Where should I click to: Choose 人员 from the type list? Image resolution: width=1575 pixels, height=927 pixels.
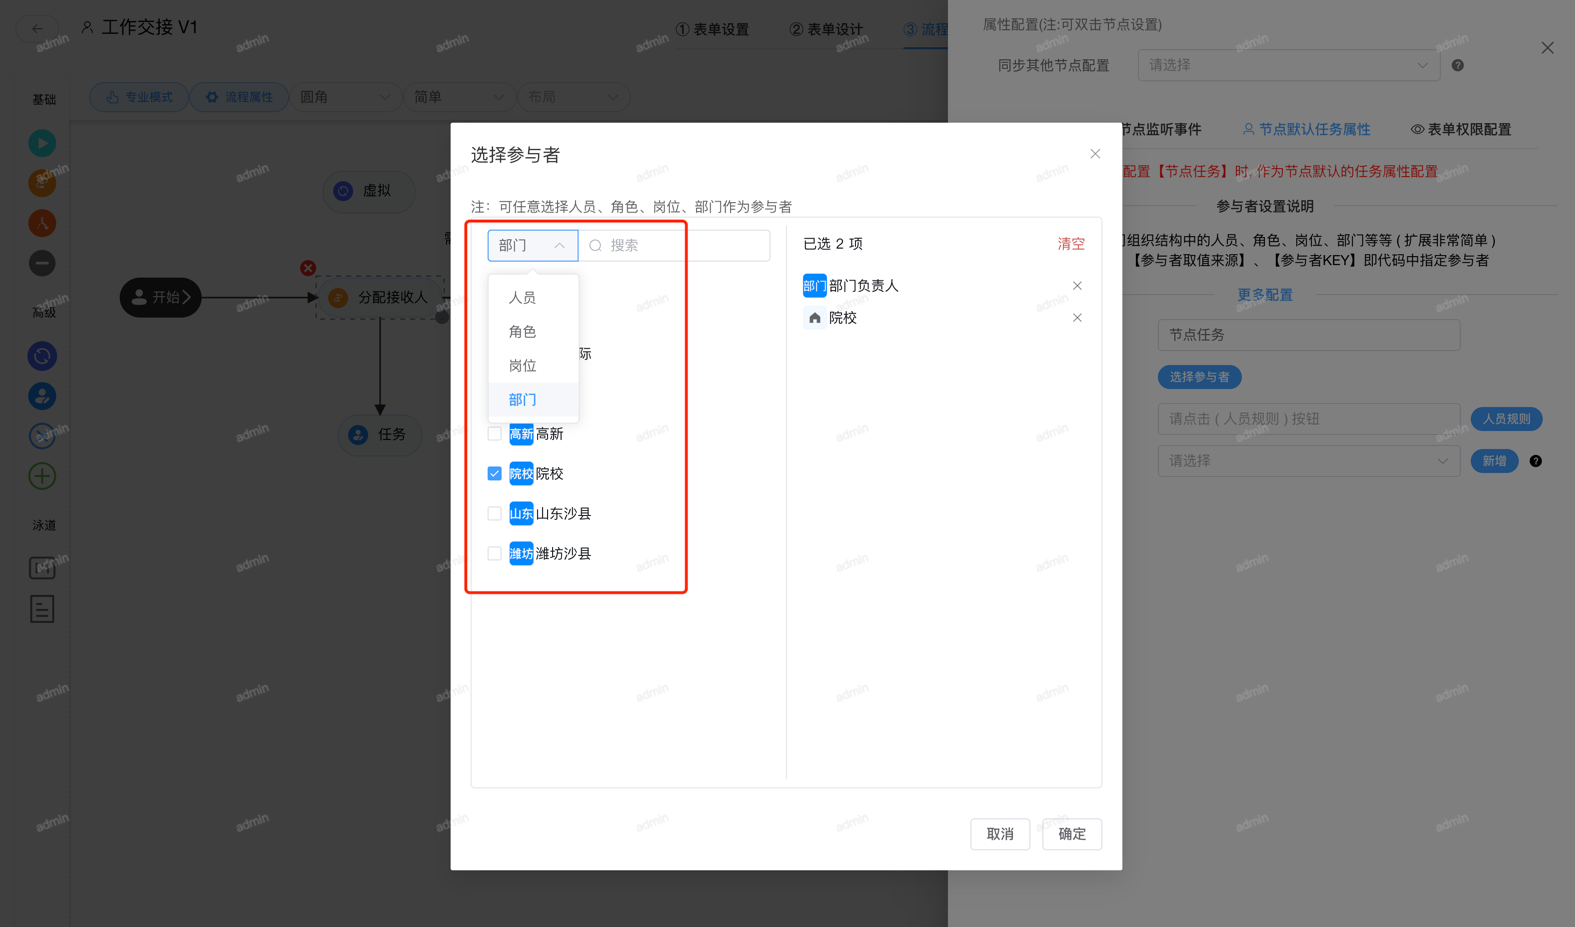[522, 298]
